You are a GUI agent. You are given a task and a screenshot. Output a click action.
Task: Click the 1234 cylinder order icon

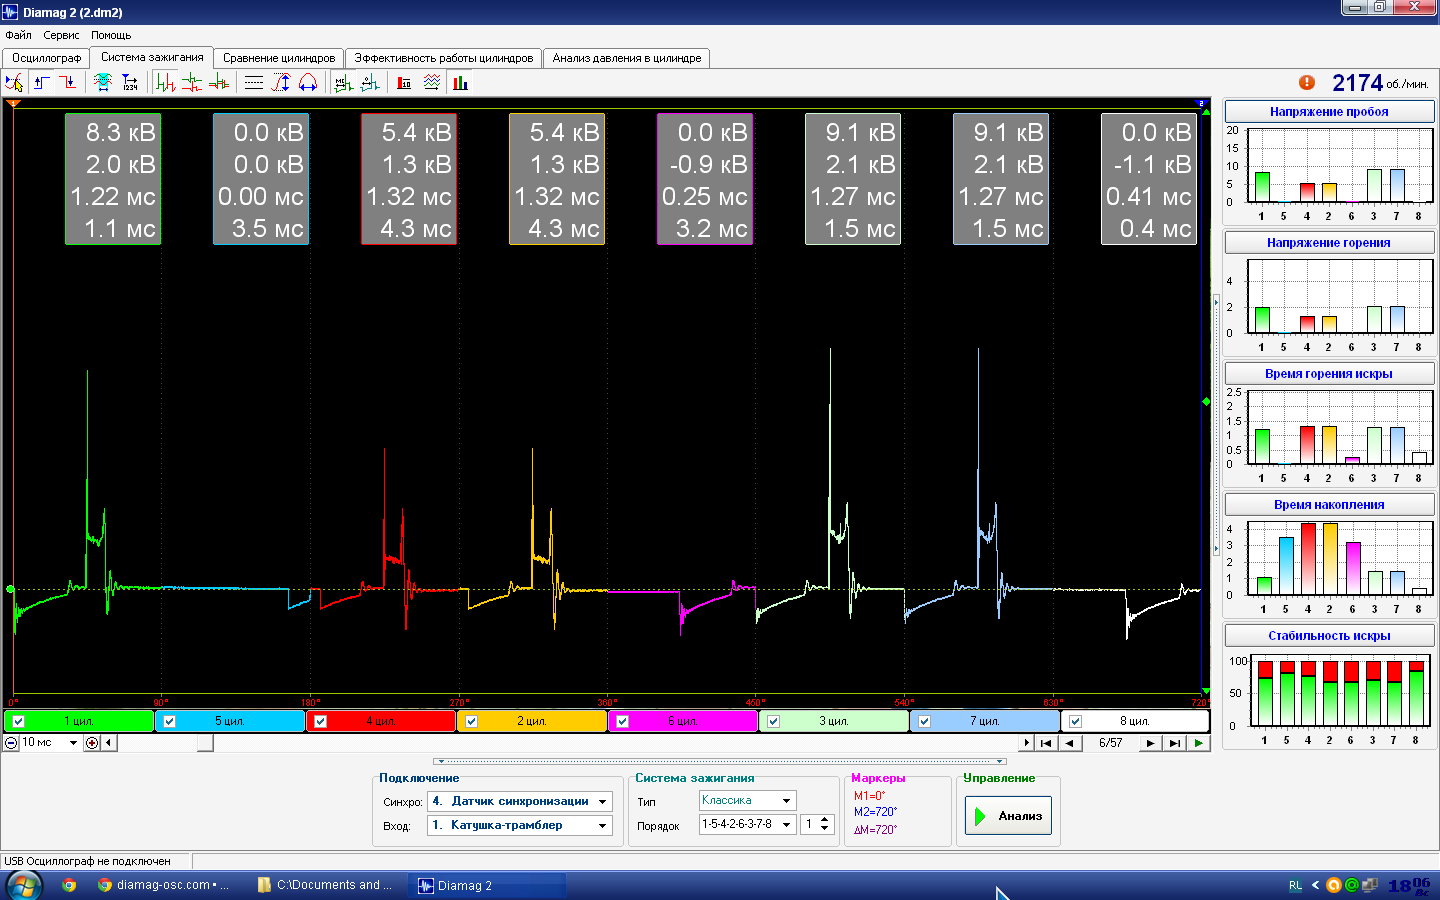(129, 83)
